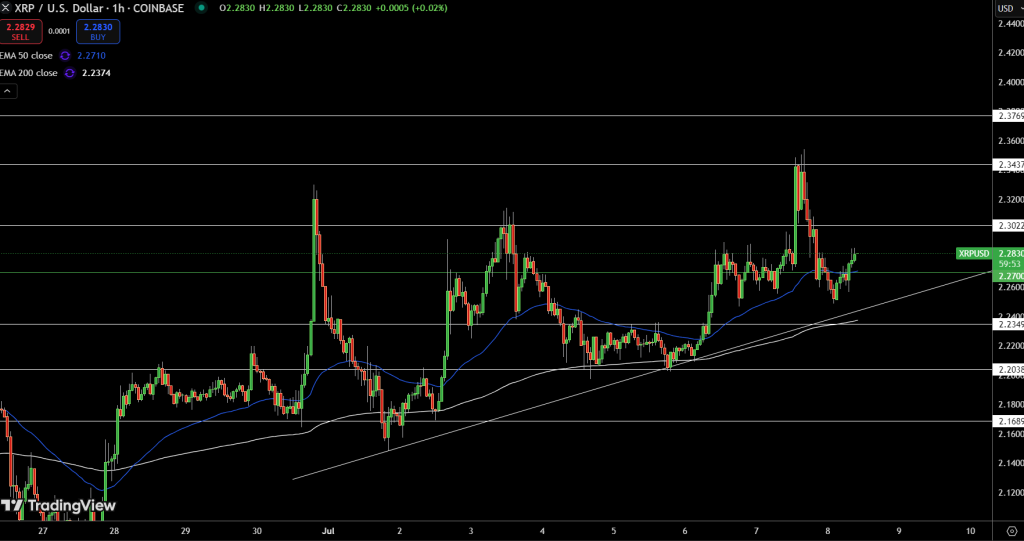
Task: Open symbol search via XRP / U.S. Dollar title
Action: click(x=57, y=8)
